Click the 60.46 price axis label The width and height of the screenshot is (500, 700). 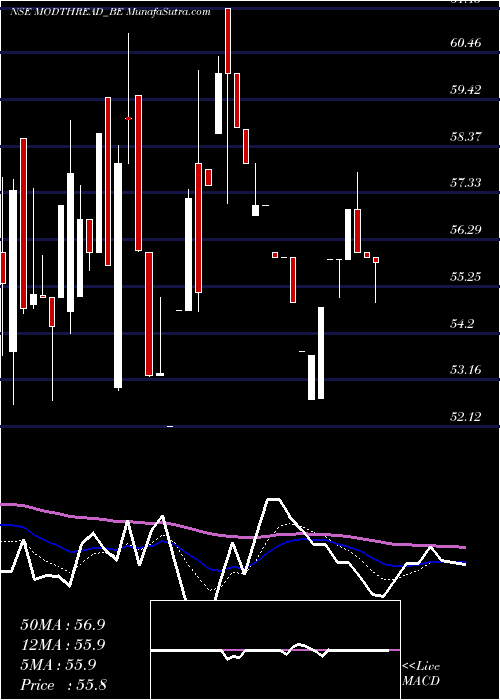click(x=466, y=43)
